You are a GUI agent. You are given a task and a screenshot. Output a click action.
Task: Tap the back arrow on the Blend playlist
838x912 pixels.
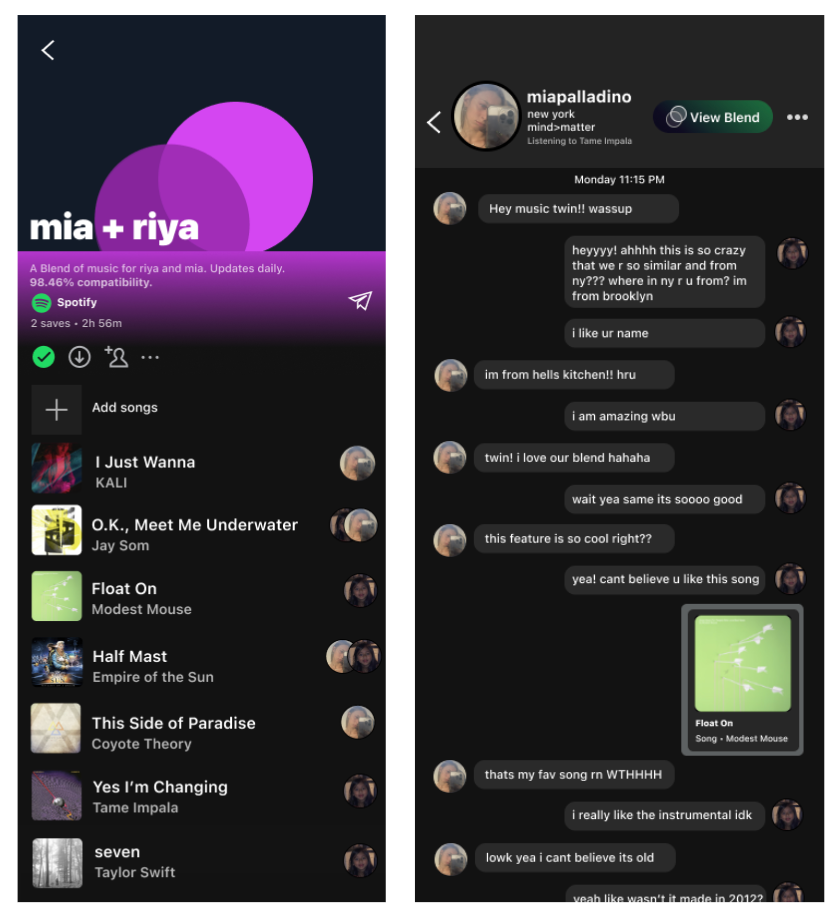pyautogui.click(x=48, y=51)
